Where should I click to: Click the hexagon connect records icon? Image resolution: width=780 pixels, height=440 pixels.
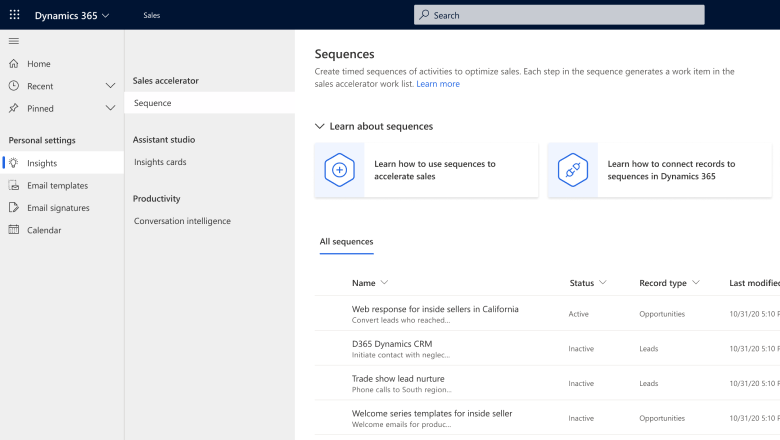(x=573, y=170)
